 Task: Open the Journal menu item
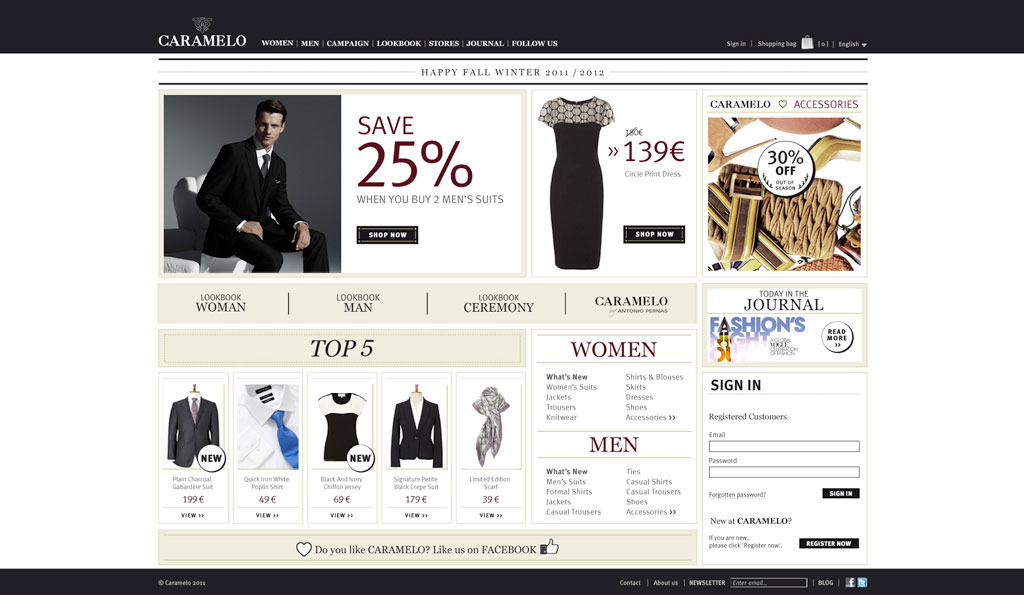[485, 44]
